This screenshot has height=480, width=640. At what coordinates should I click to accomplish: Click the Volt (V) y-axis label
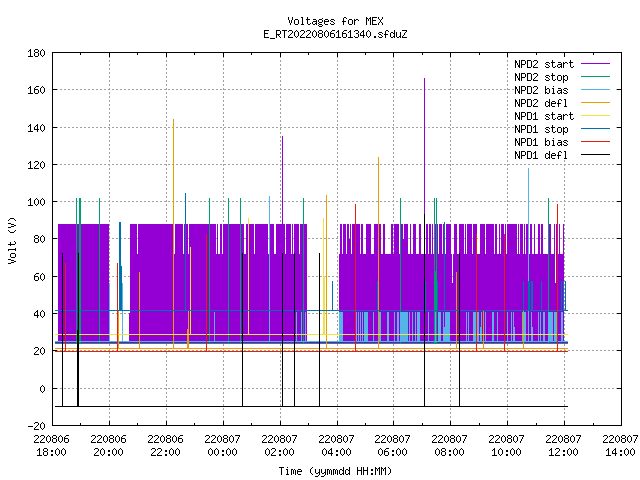13,240
